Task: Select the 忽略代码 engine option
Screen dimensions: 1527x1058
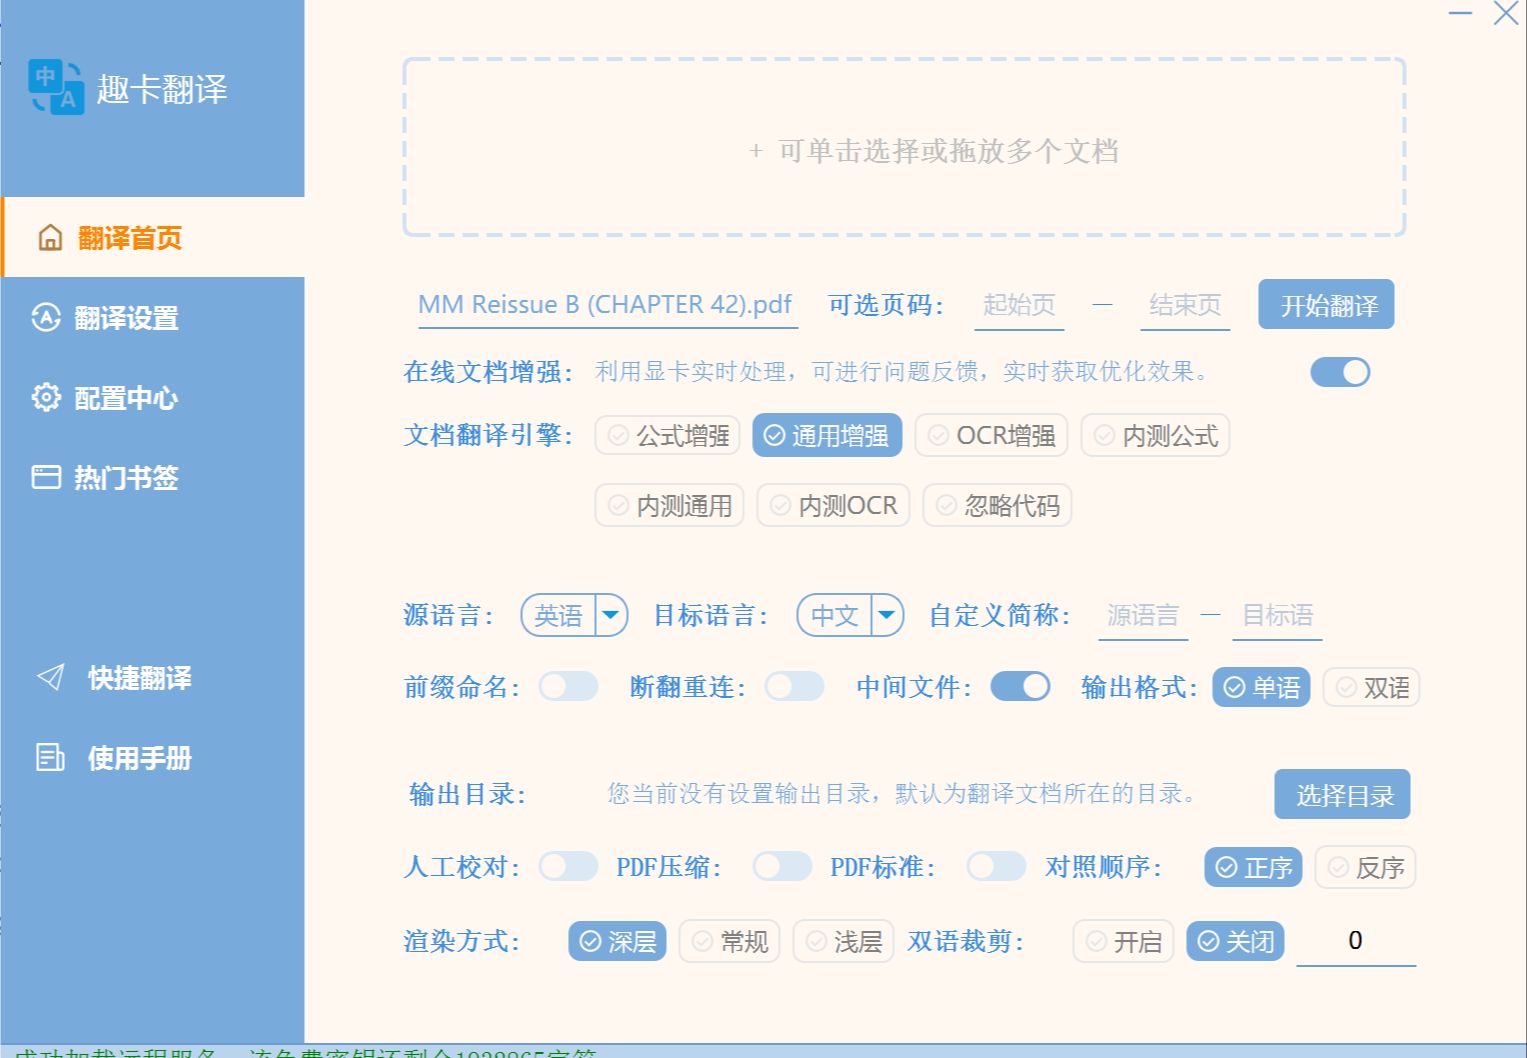Action: tap(997, 505)
